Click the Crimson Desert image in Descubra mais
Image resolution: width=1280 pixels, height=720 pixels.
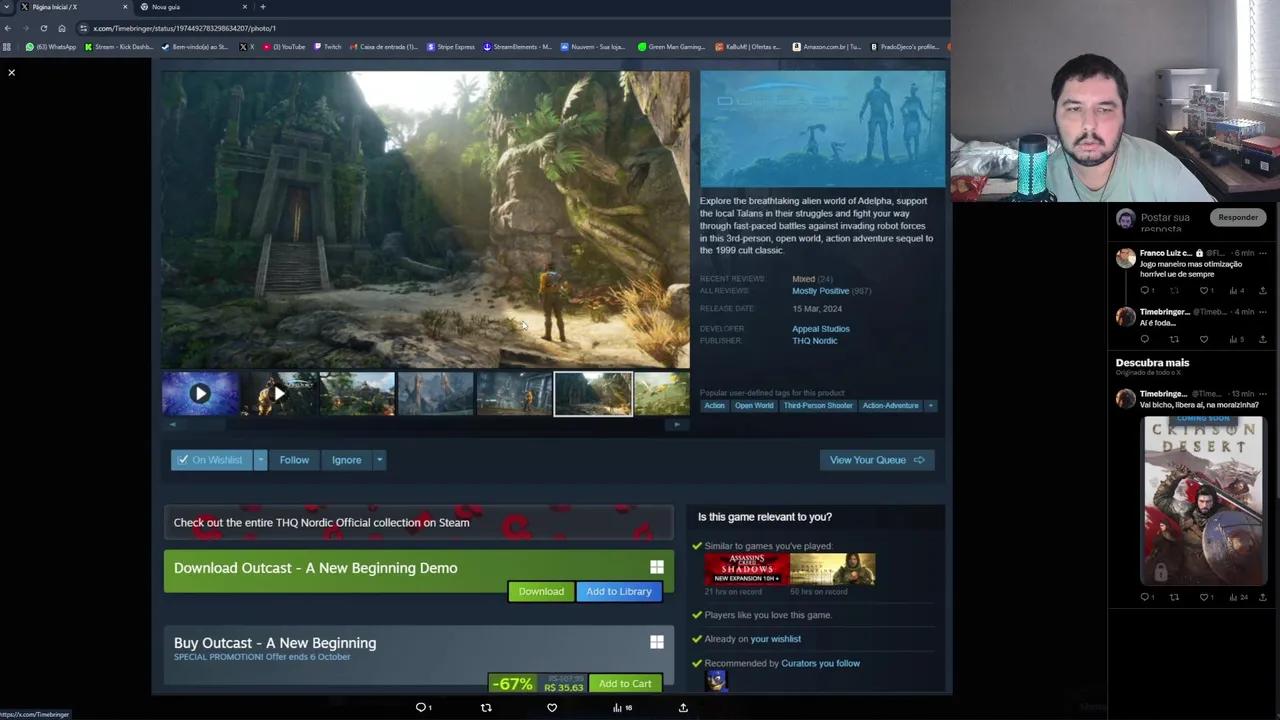[1203, 500]
